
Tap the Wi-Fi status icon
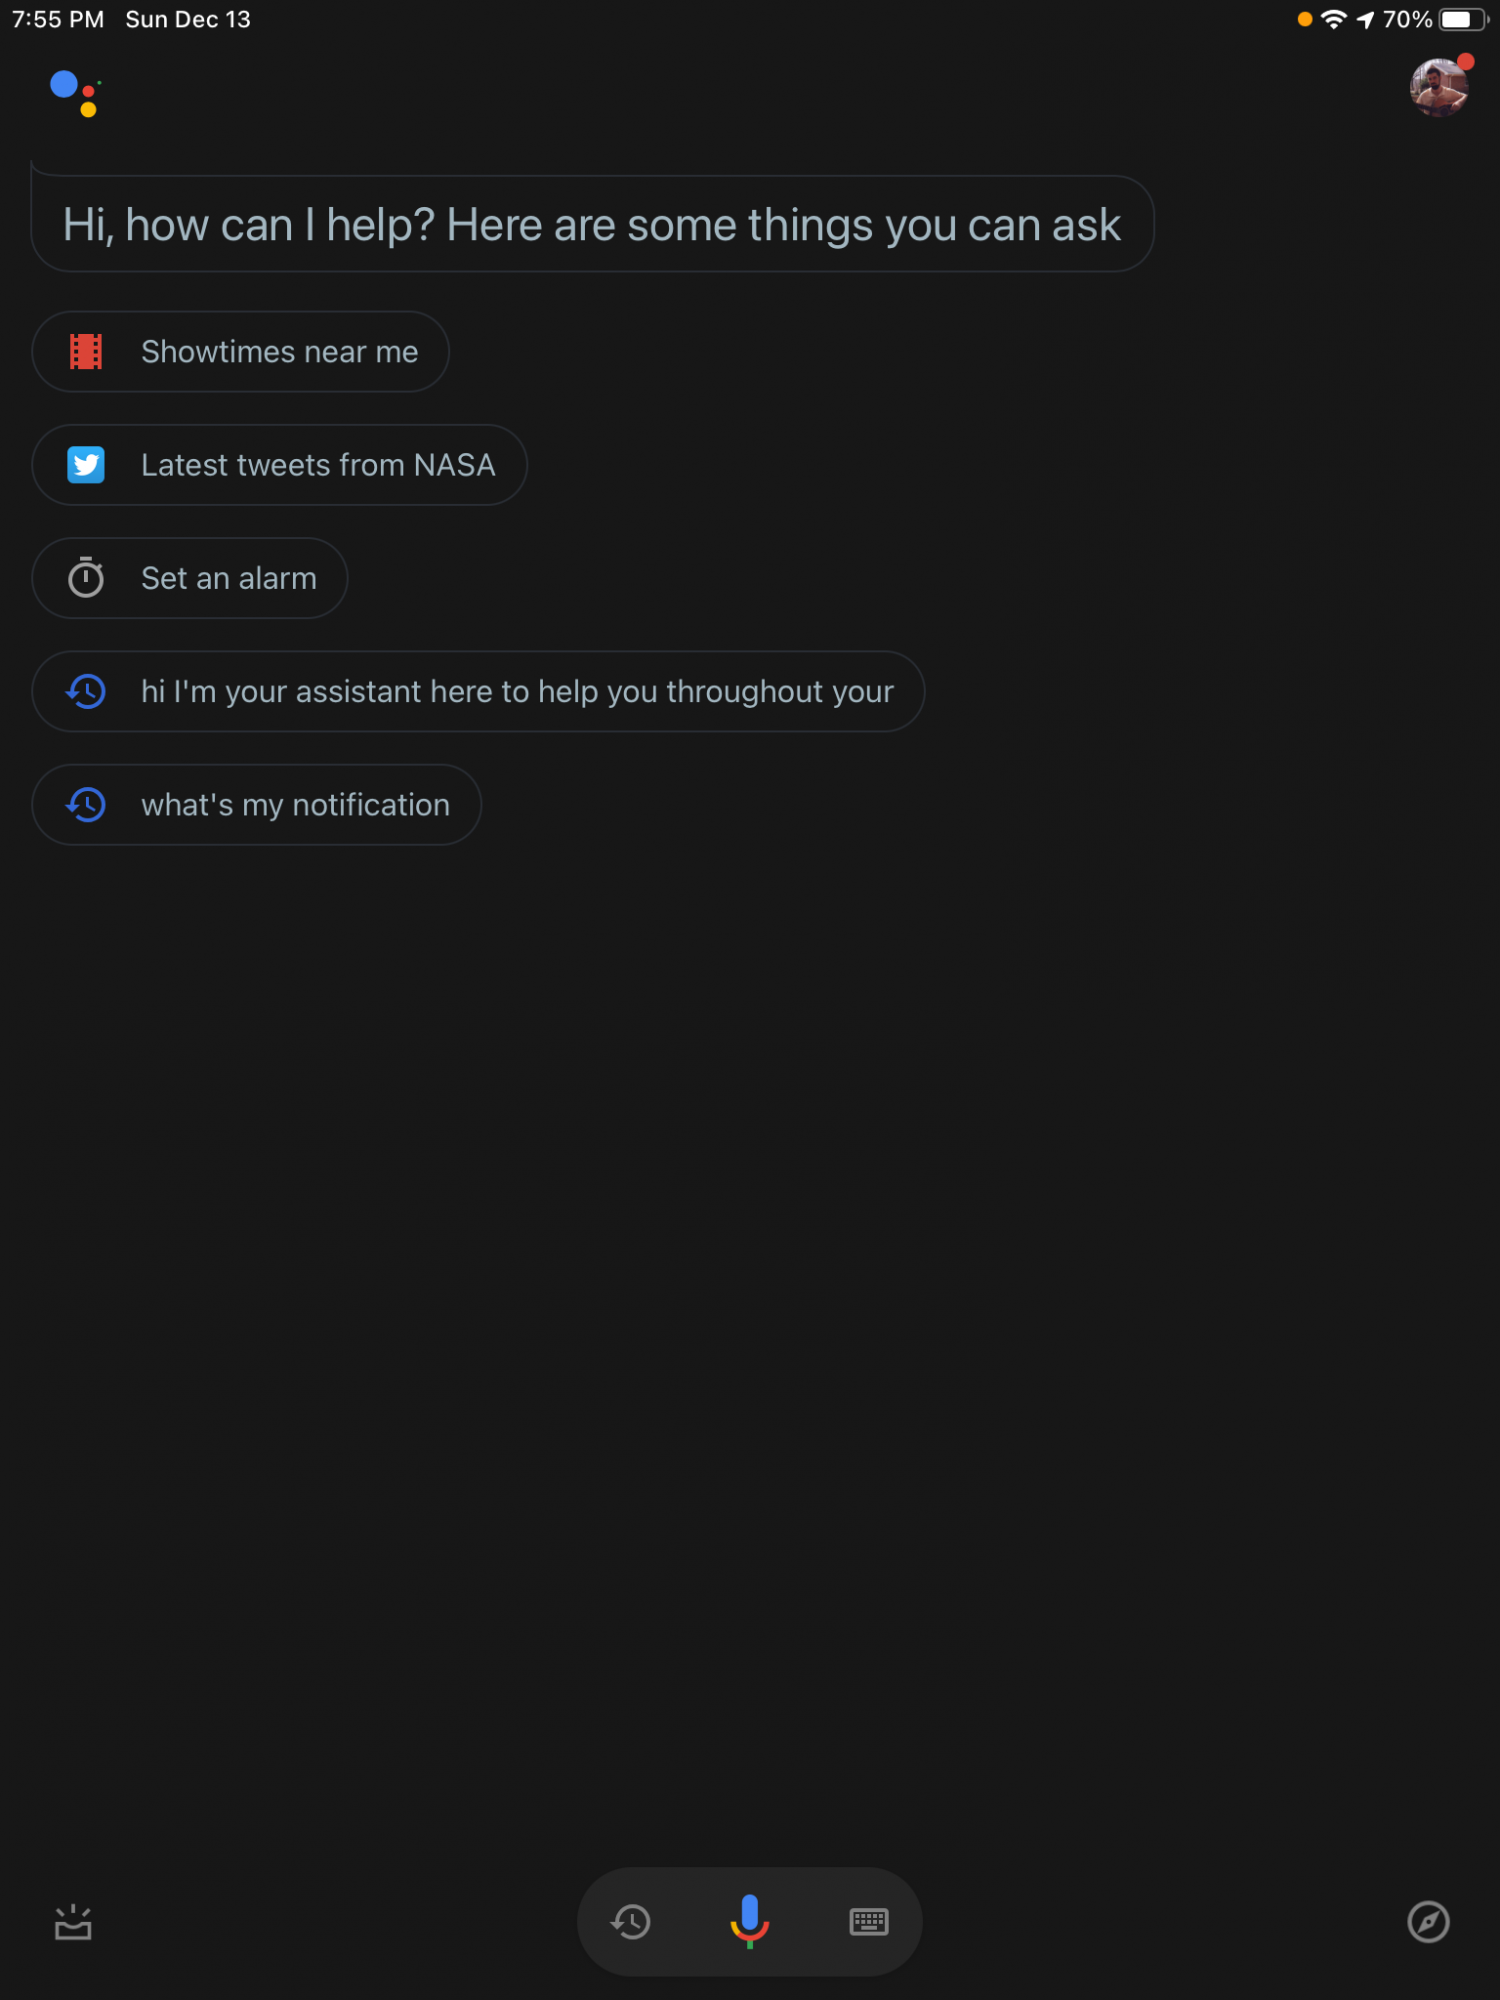(x=1333, y=19)
